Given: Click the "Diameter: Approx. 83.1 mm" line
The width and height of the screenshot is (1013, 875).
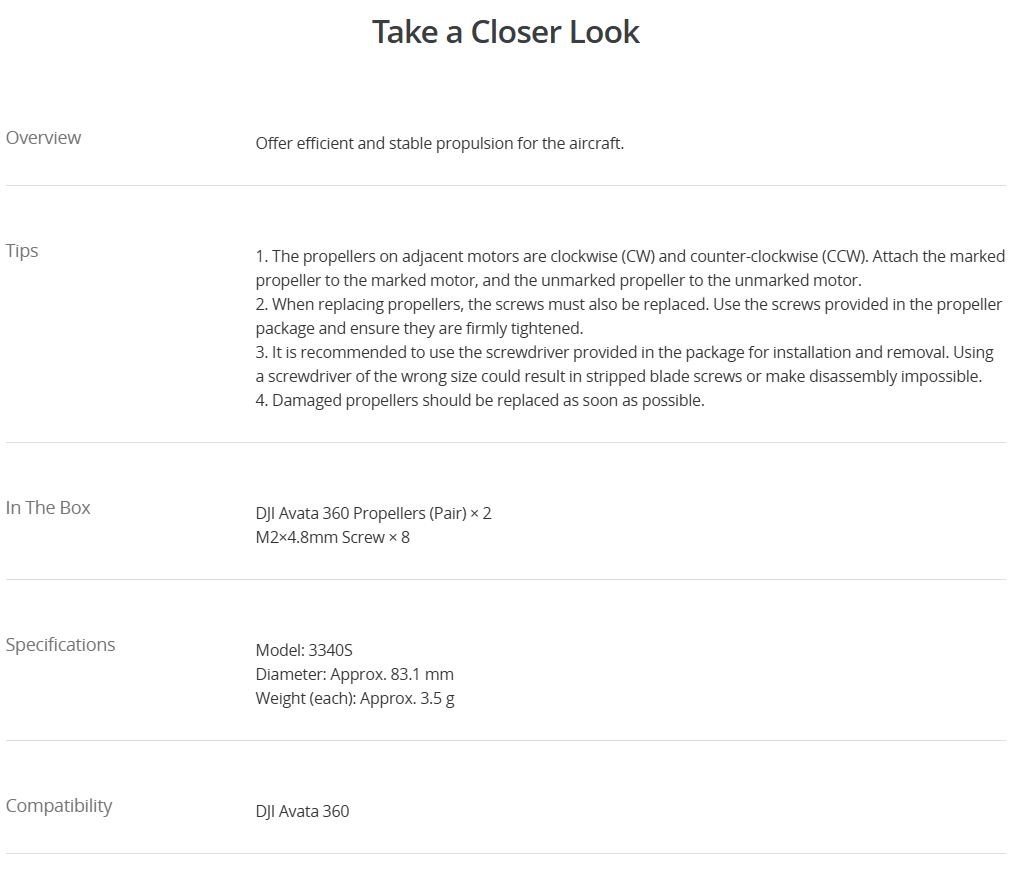Looking at the screenshot, I should point(354,675).
